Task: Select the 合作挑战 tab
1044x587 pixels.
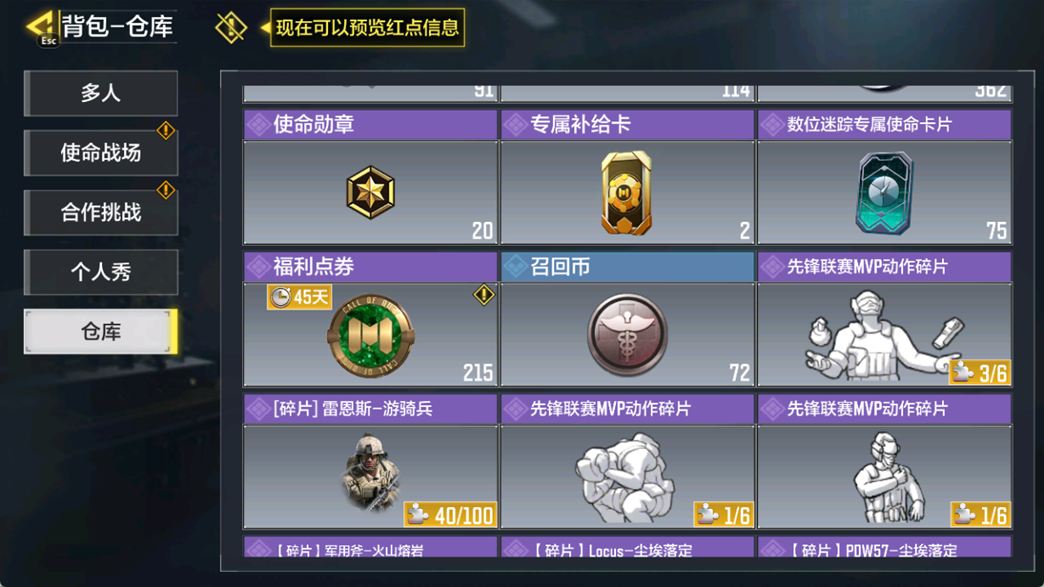Action: tap(101, 212)
